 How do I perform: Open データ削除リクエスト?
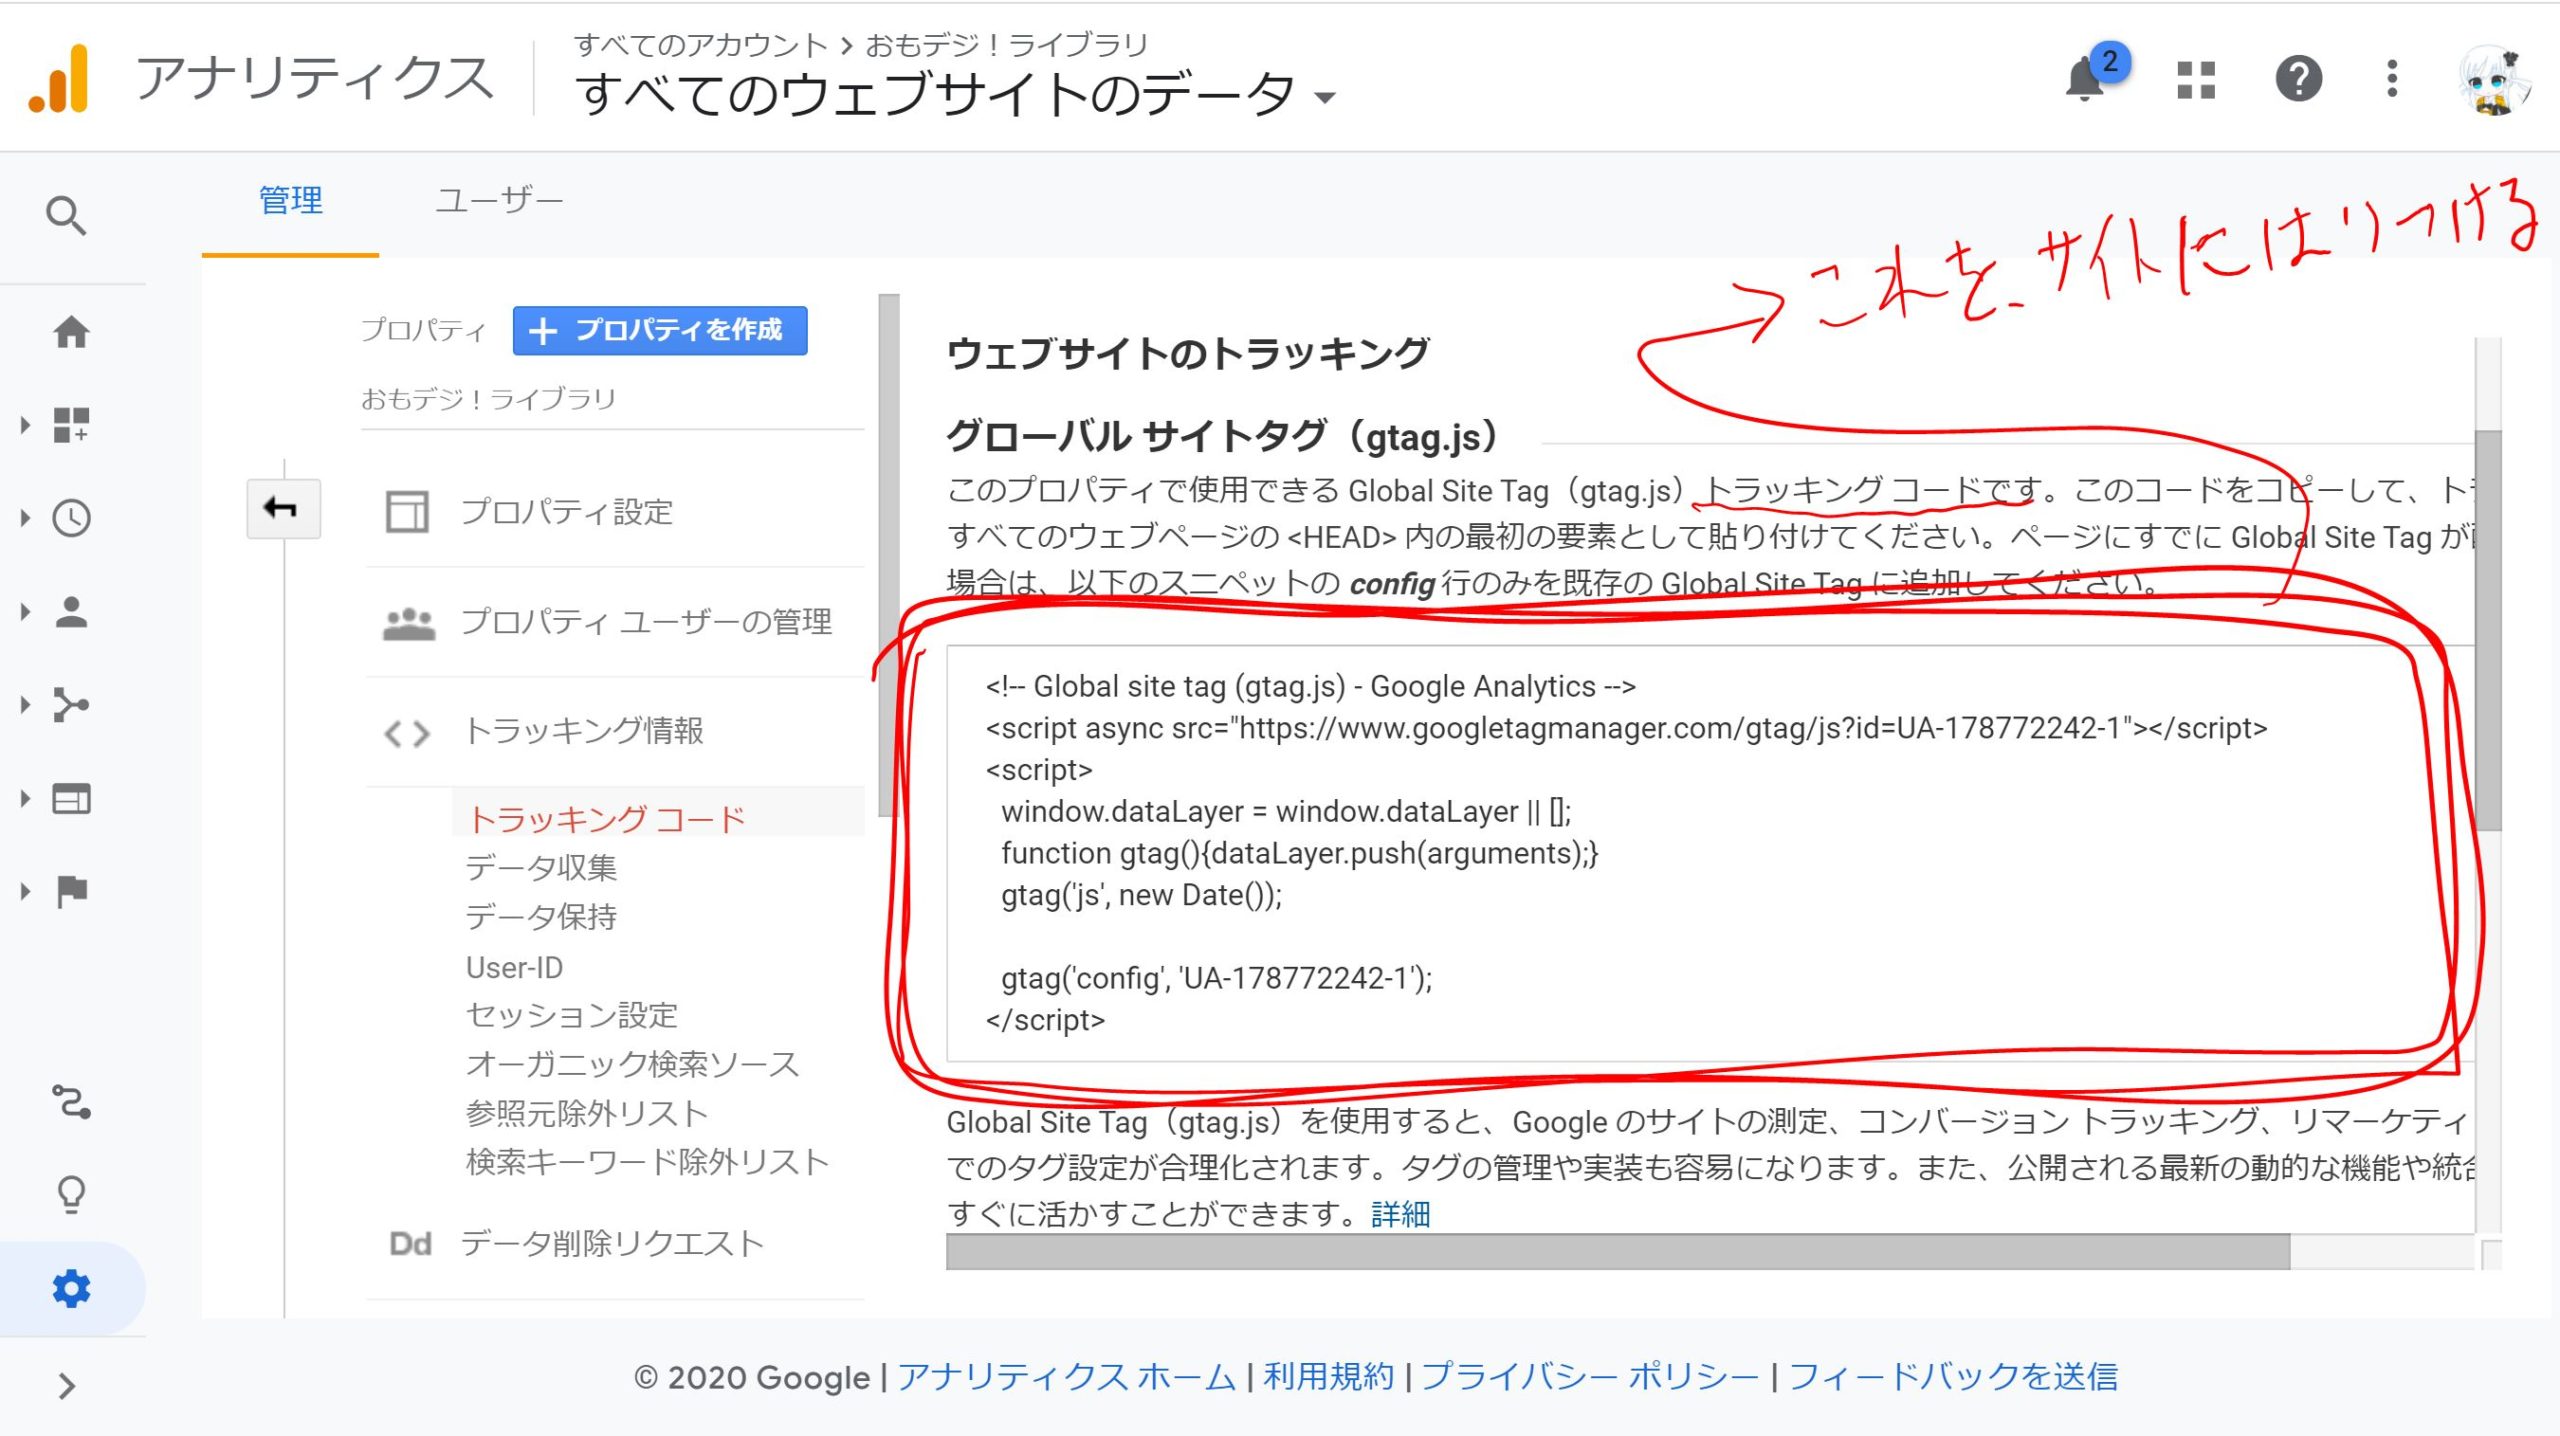[x=612, y=1244]
